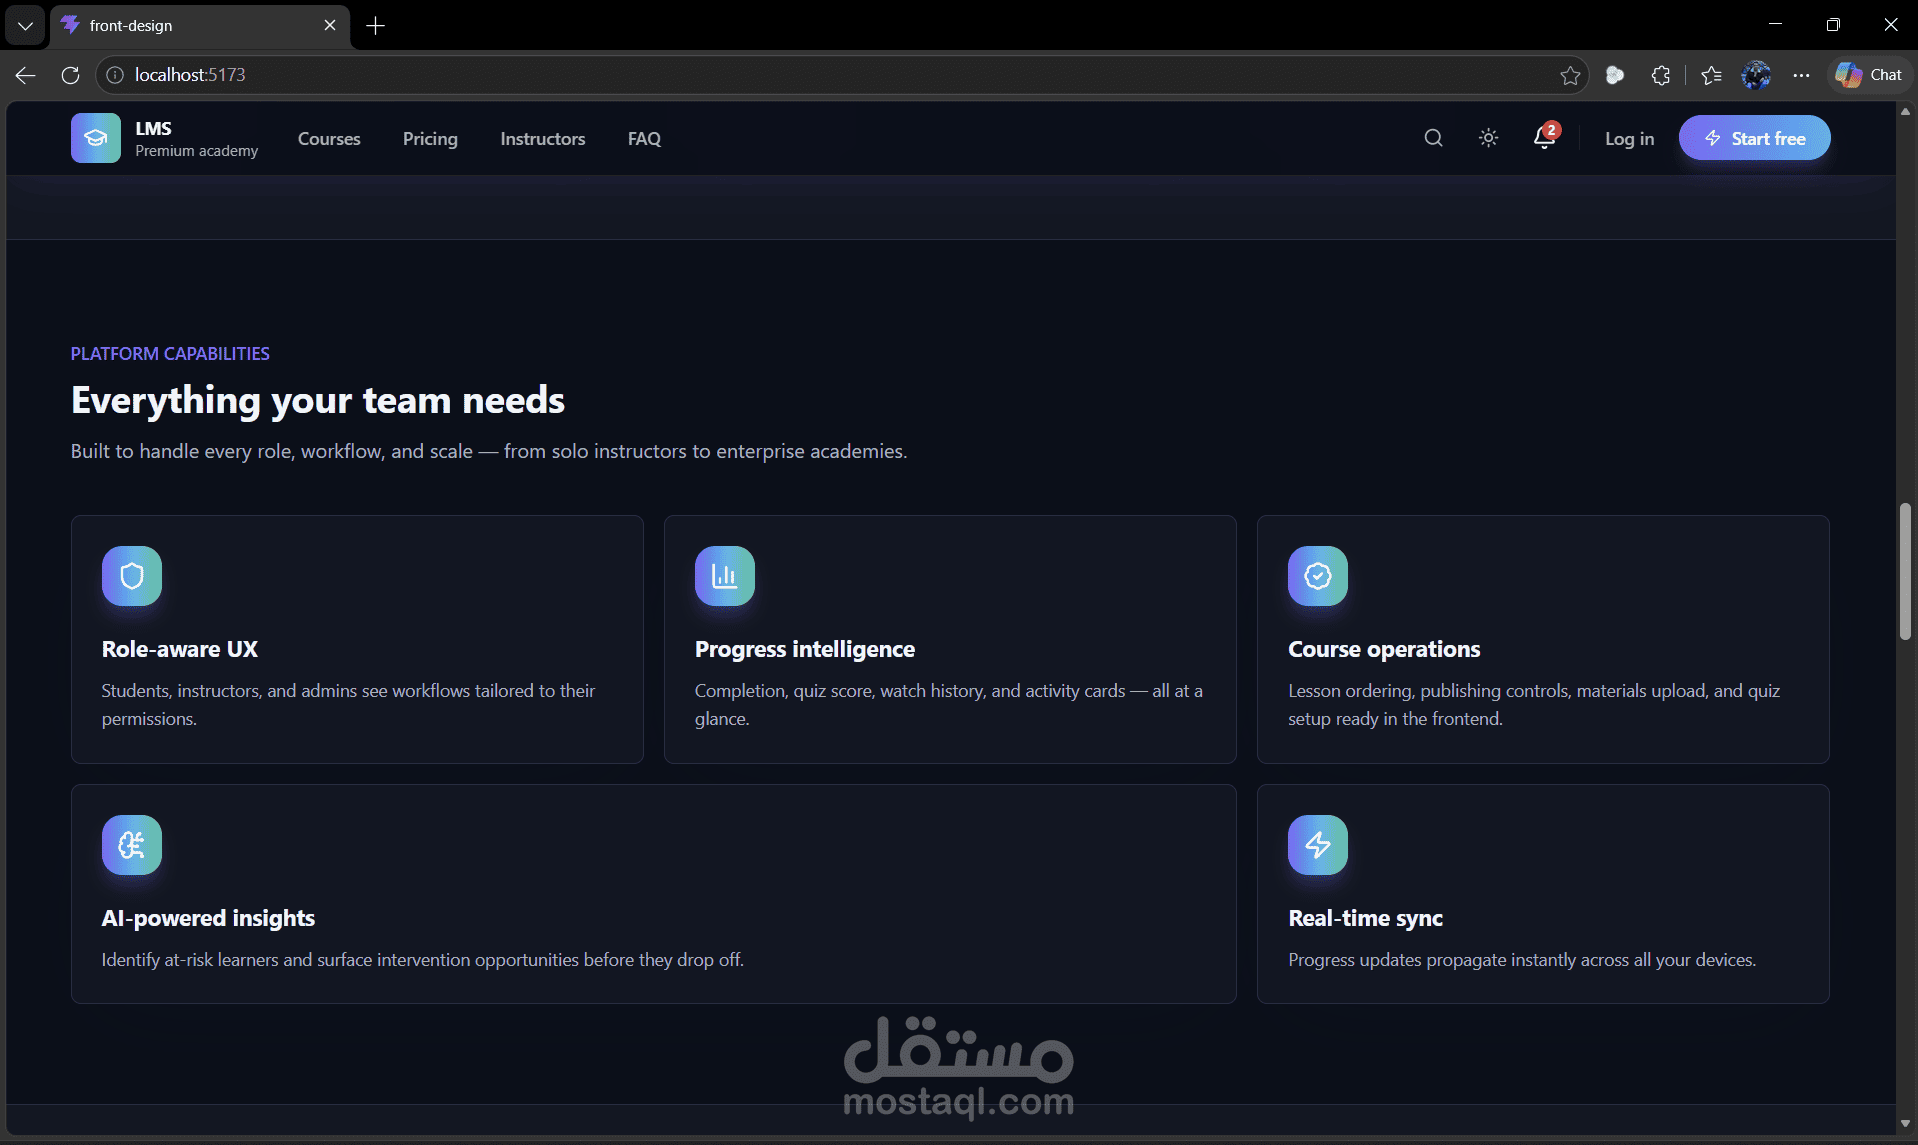Viewport: 1918px width, 1145px height.
Task: Open browser profile avatar
Action: [x=1756, y=75]
